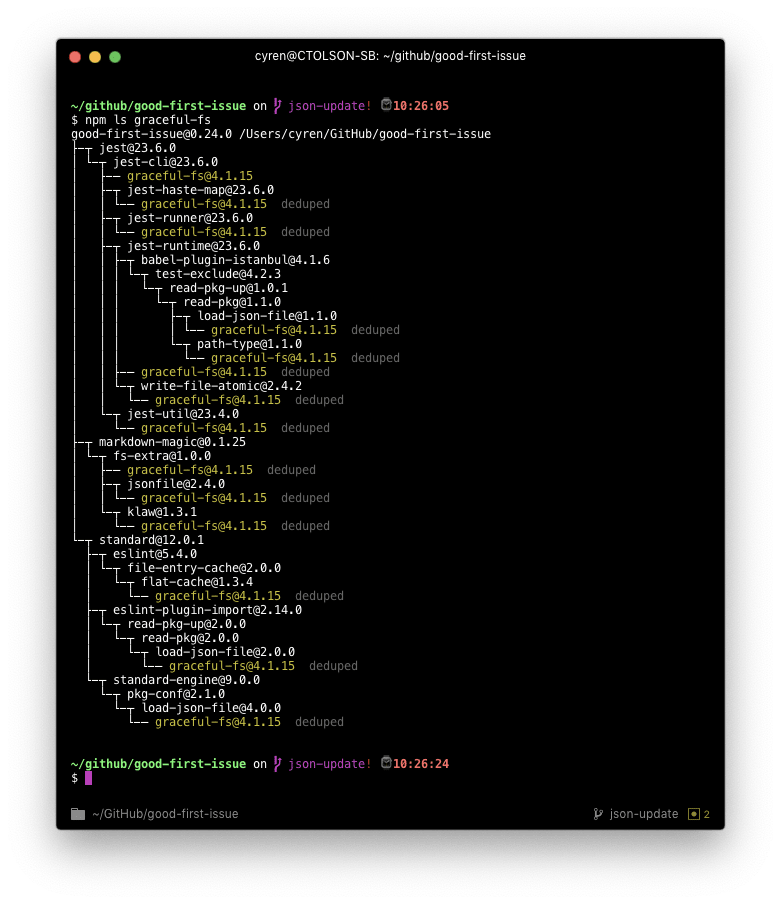Select the jest-haste-map@23.6.0 row
The image size is (781, 904).
[x=201, y=190]
